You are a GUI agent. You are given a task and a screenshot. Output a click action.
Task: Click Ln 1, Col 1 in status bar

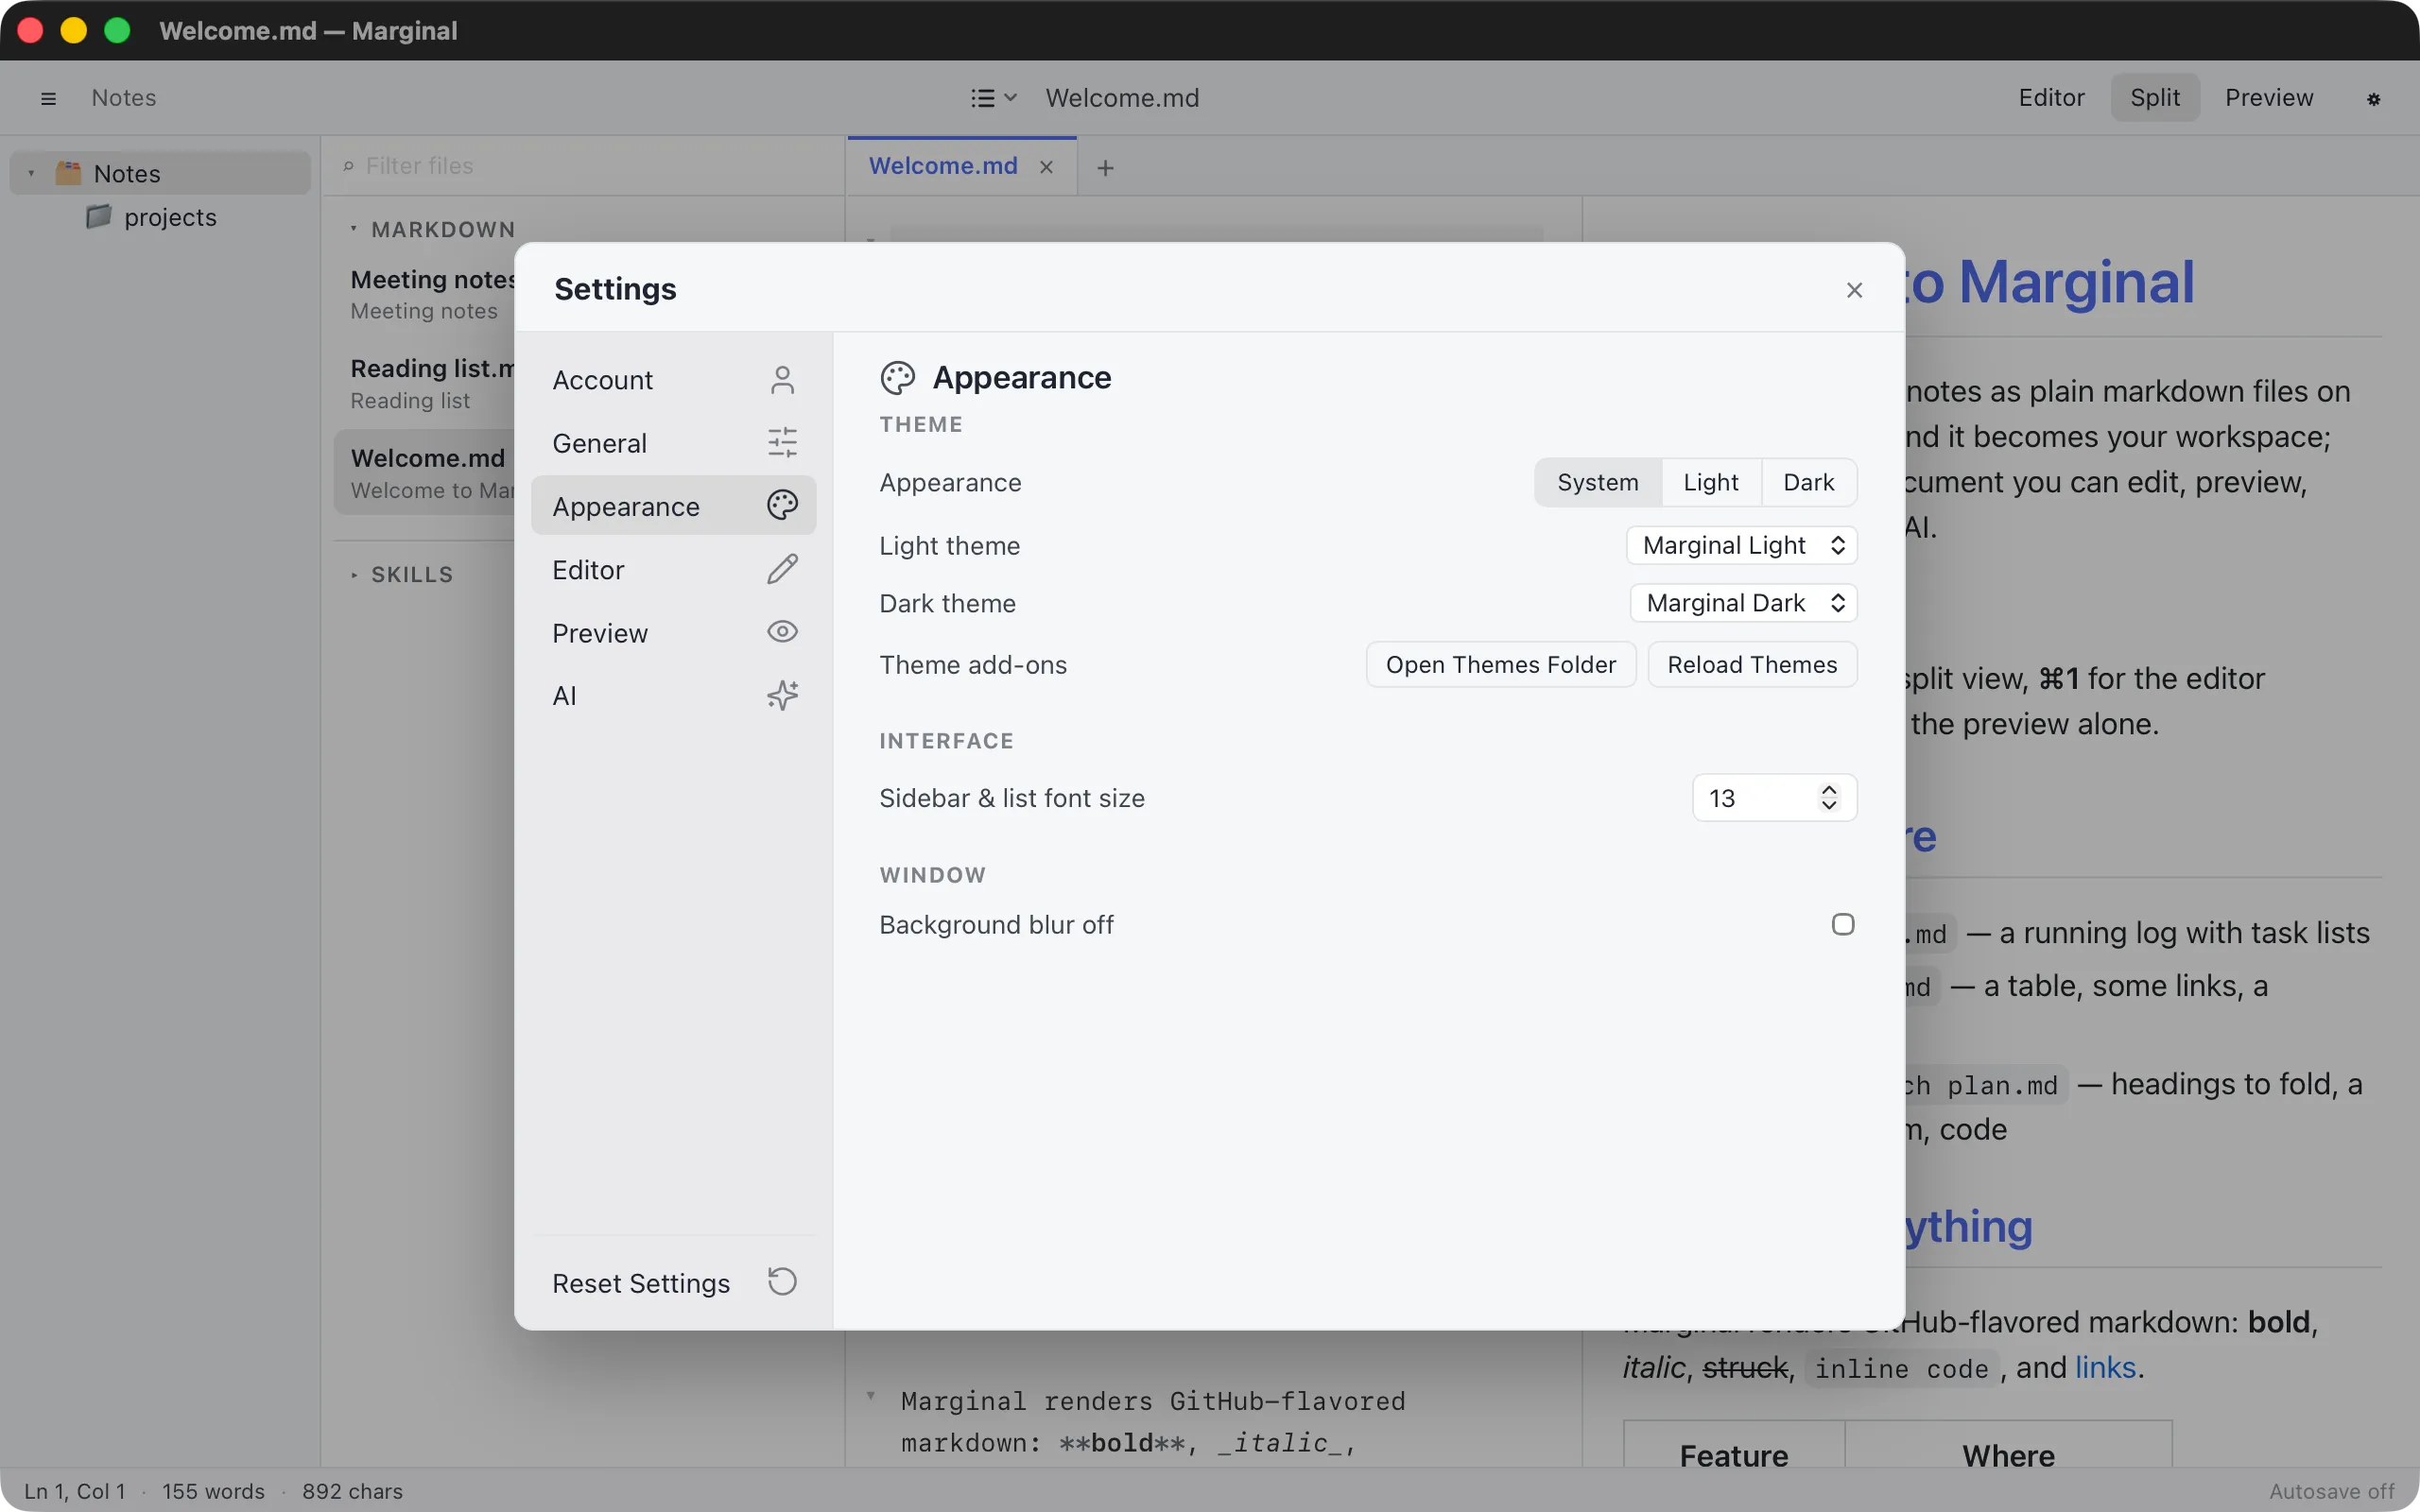click(x=75, y=1491)
